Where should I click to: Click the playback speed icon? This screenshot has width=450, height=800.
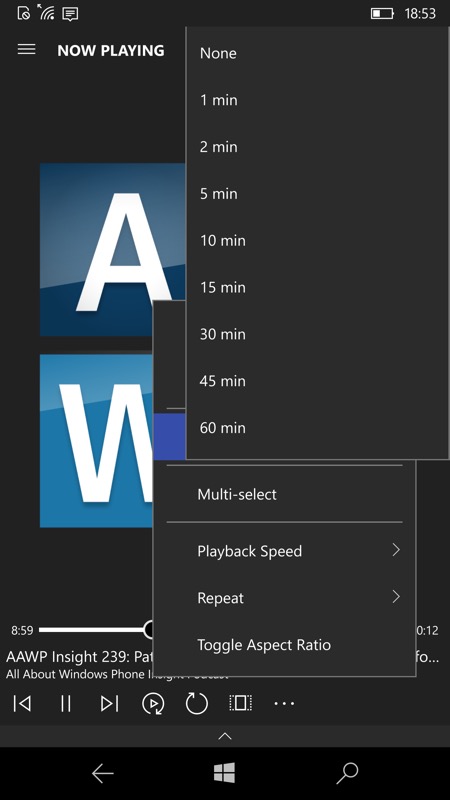153,704
